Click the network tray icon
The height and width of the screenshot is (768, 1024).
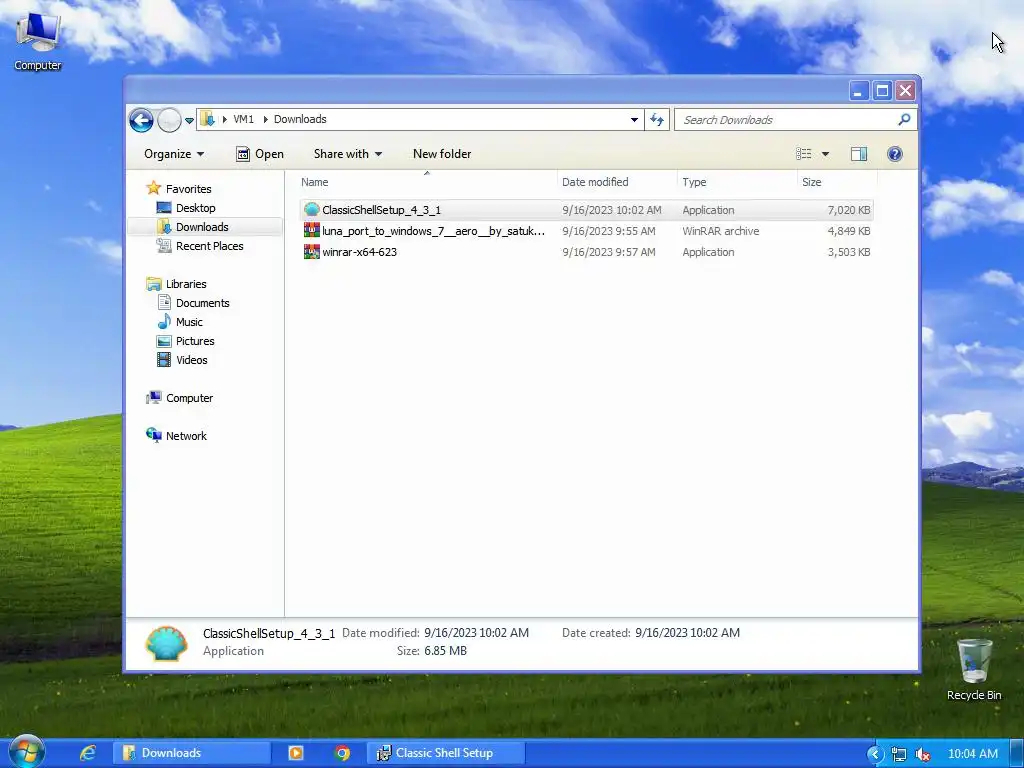pos(899,754)
